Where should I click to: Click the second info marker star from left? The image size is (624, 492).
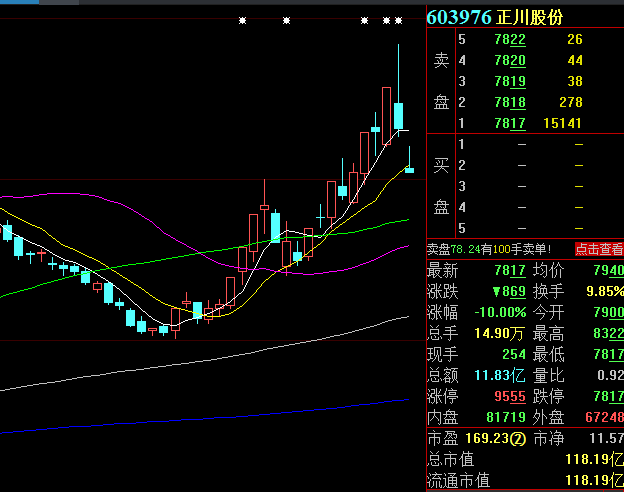(x=286, y=20)
